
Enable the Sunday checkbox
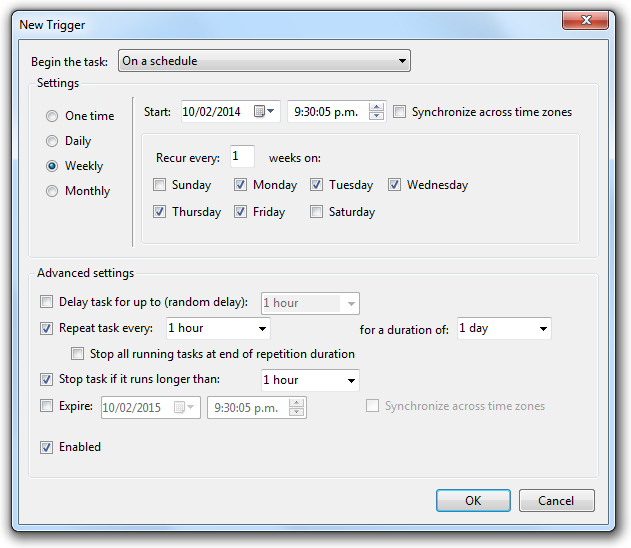[160, 185]
